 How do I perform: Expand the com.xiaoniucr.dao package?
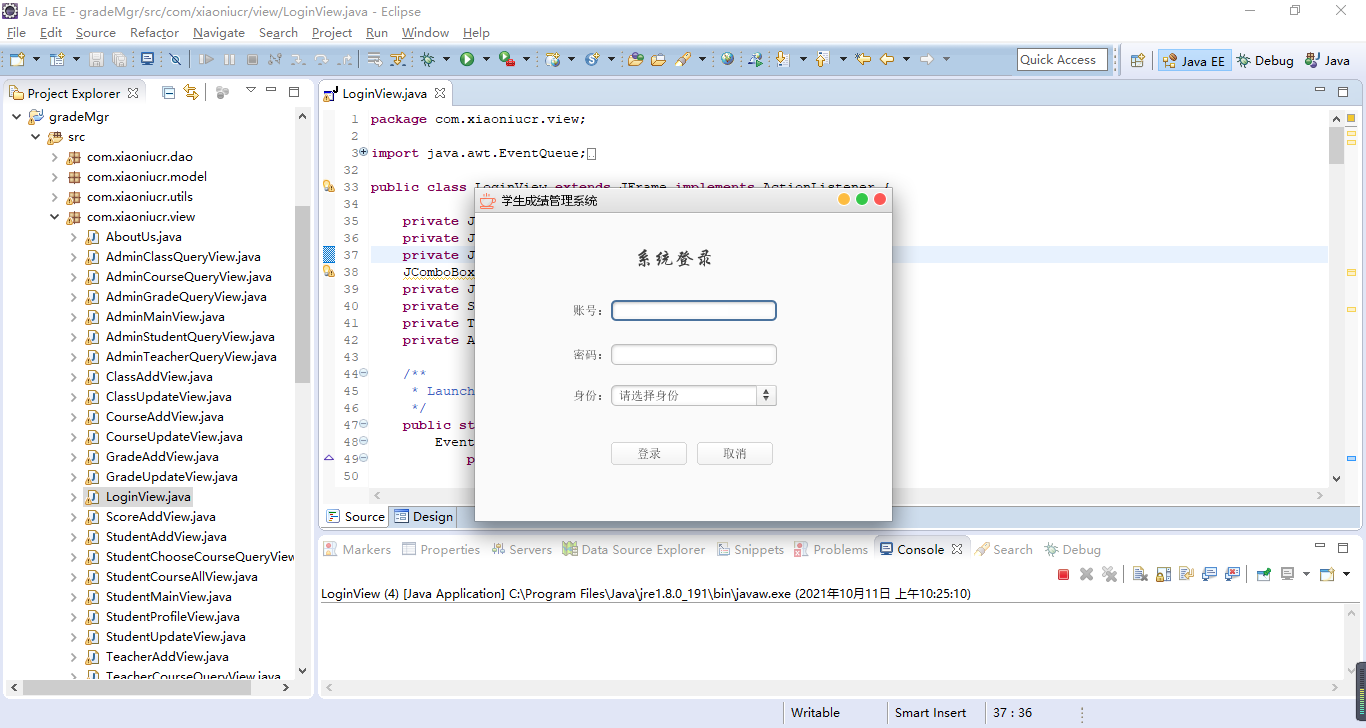[x=55, y=157]
